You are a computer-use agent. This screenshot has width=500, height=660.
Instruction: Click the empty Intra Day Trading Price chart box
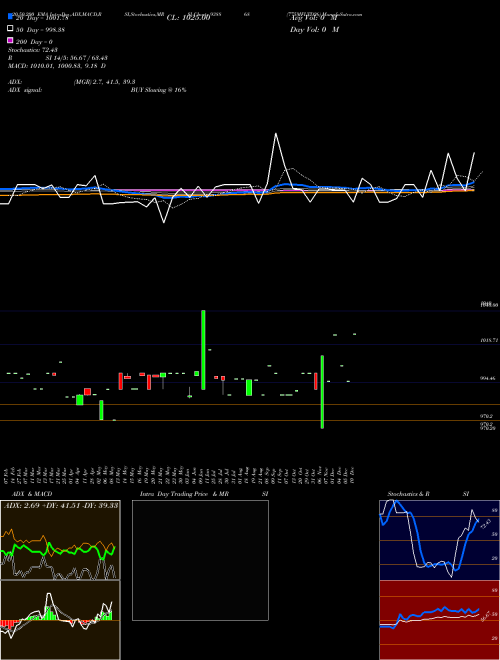pos(200,560)
